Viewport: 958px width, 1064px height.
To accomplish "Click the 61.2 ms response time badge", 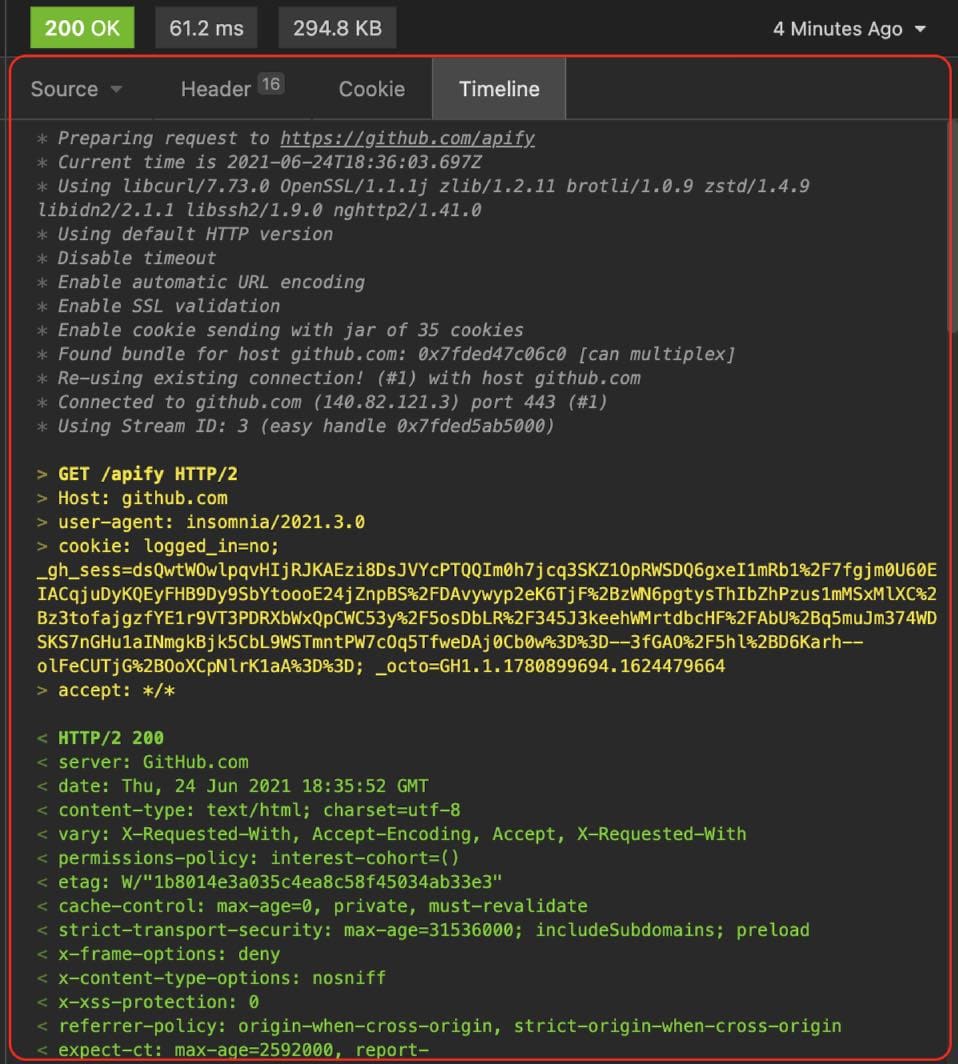I will [206, 28].
